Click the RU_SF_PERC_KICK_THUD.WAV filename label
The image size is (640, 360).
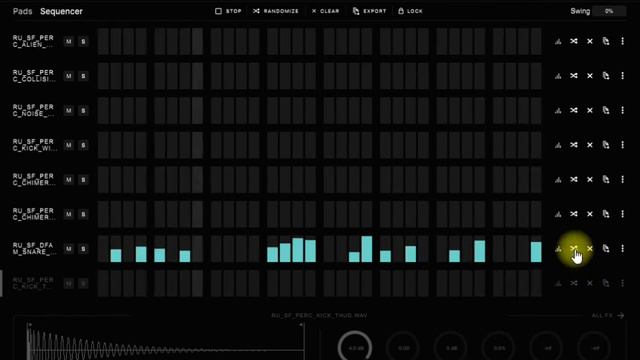[319, 316]
